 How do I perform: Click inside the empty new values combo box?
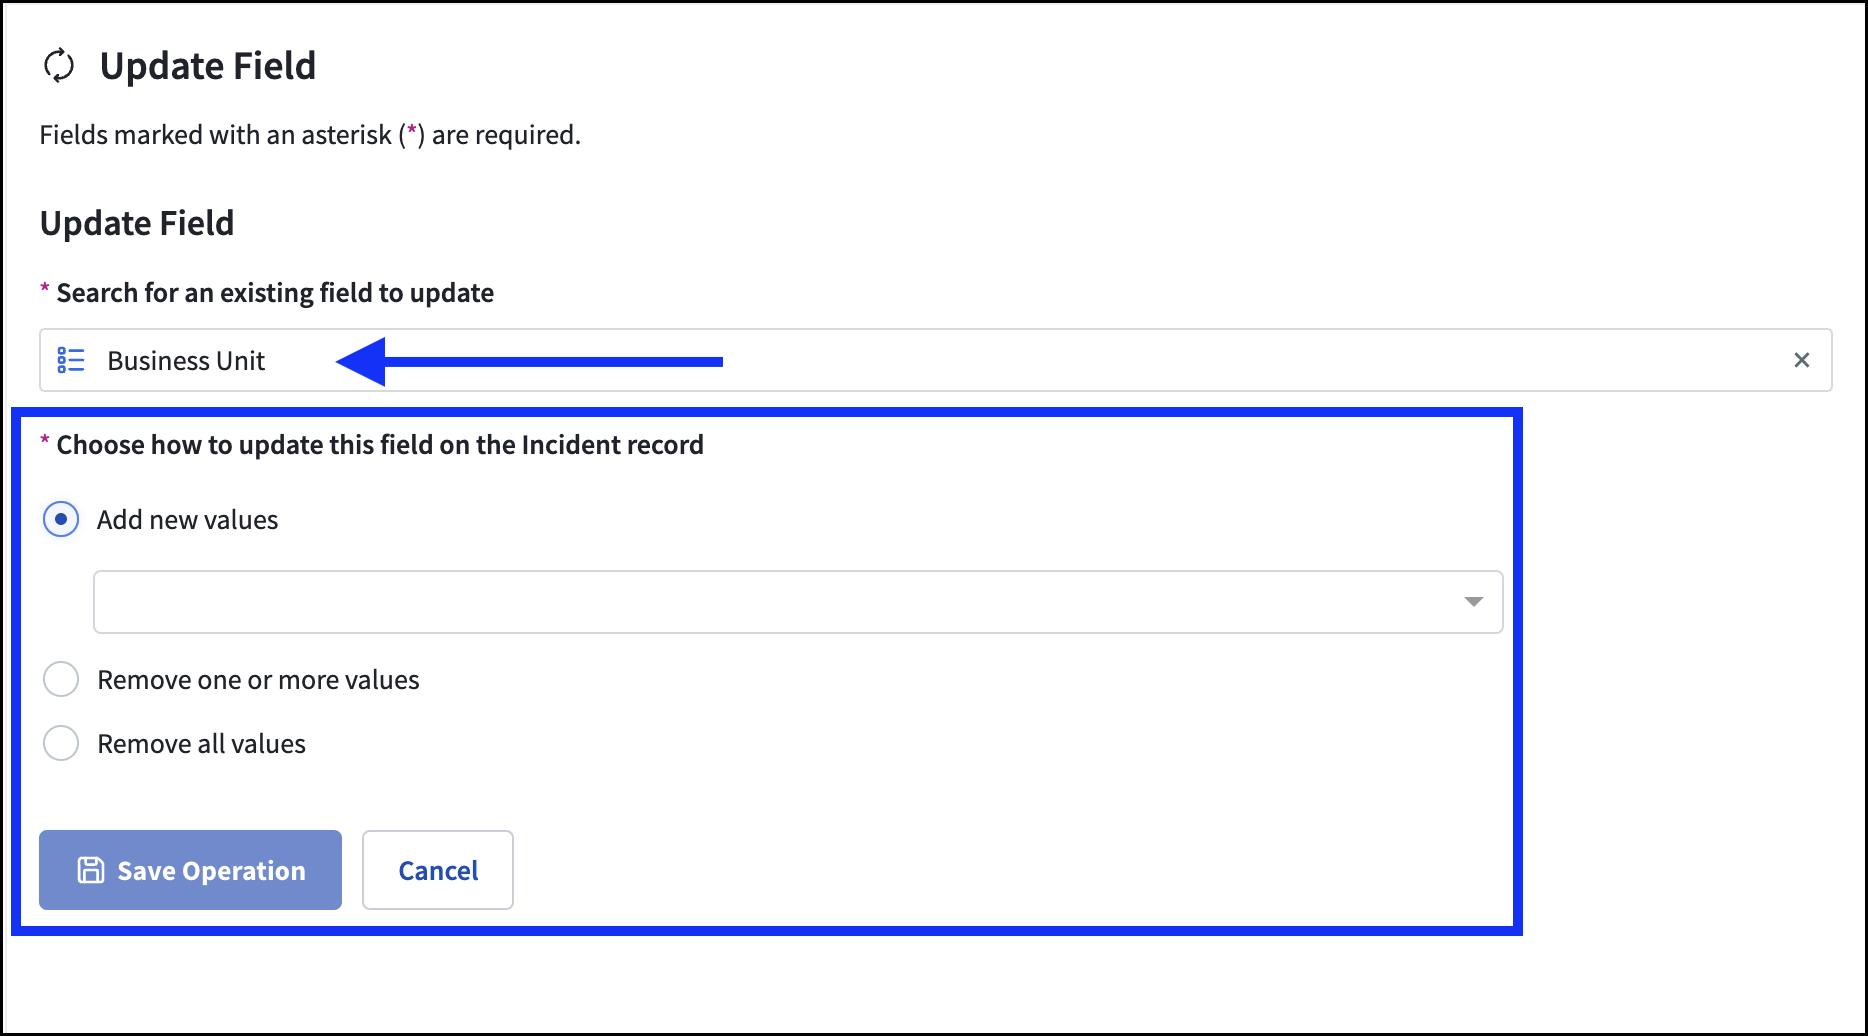click(x=770, y=602)
